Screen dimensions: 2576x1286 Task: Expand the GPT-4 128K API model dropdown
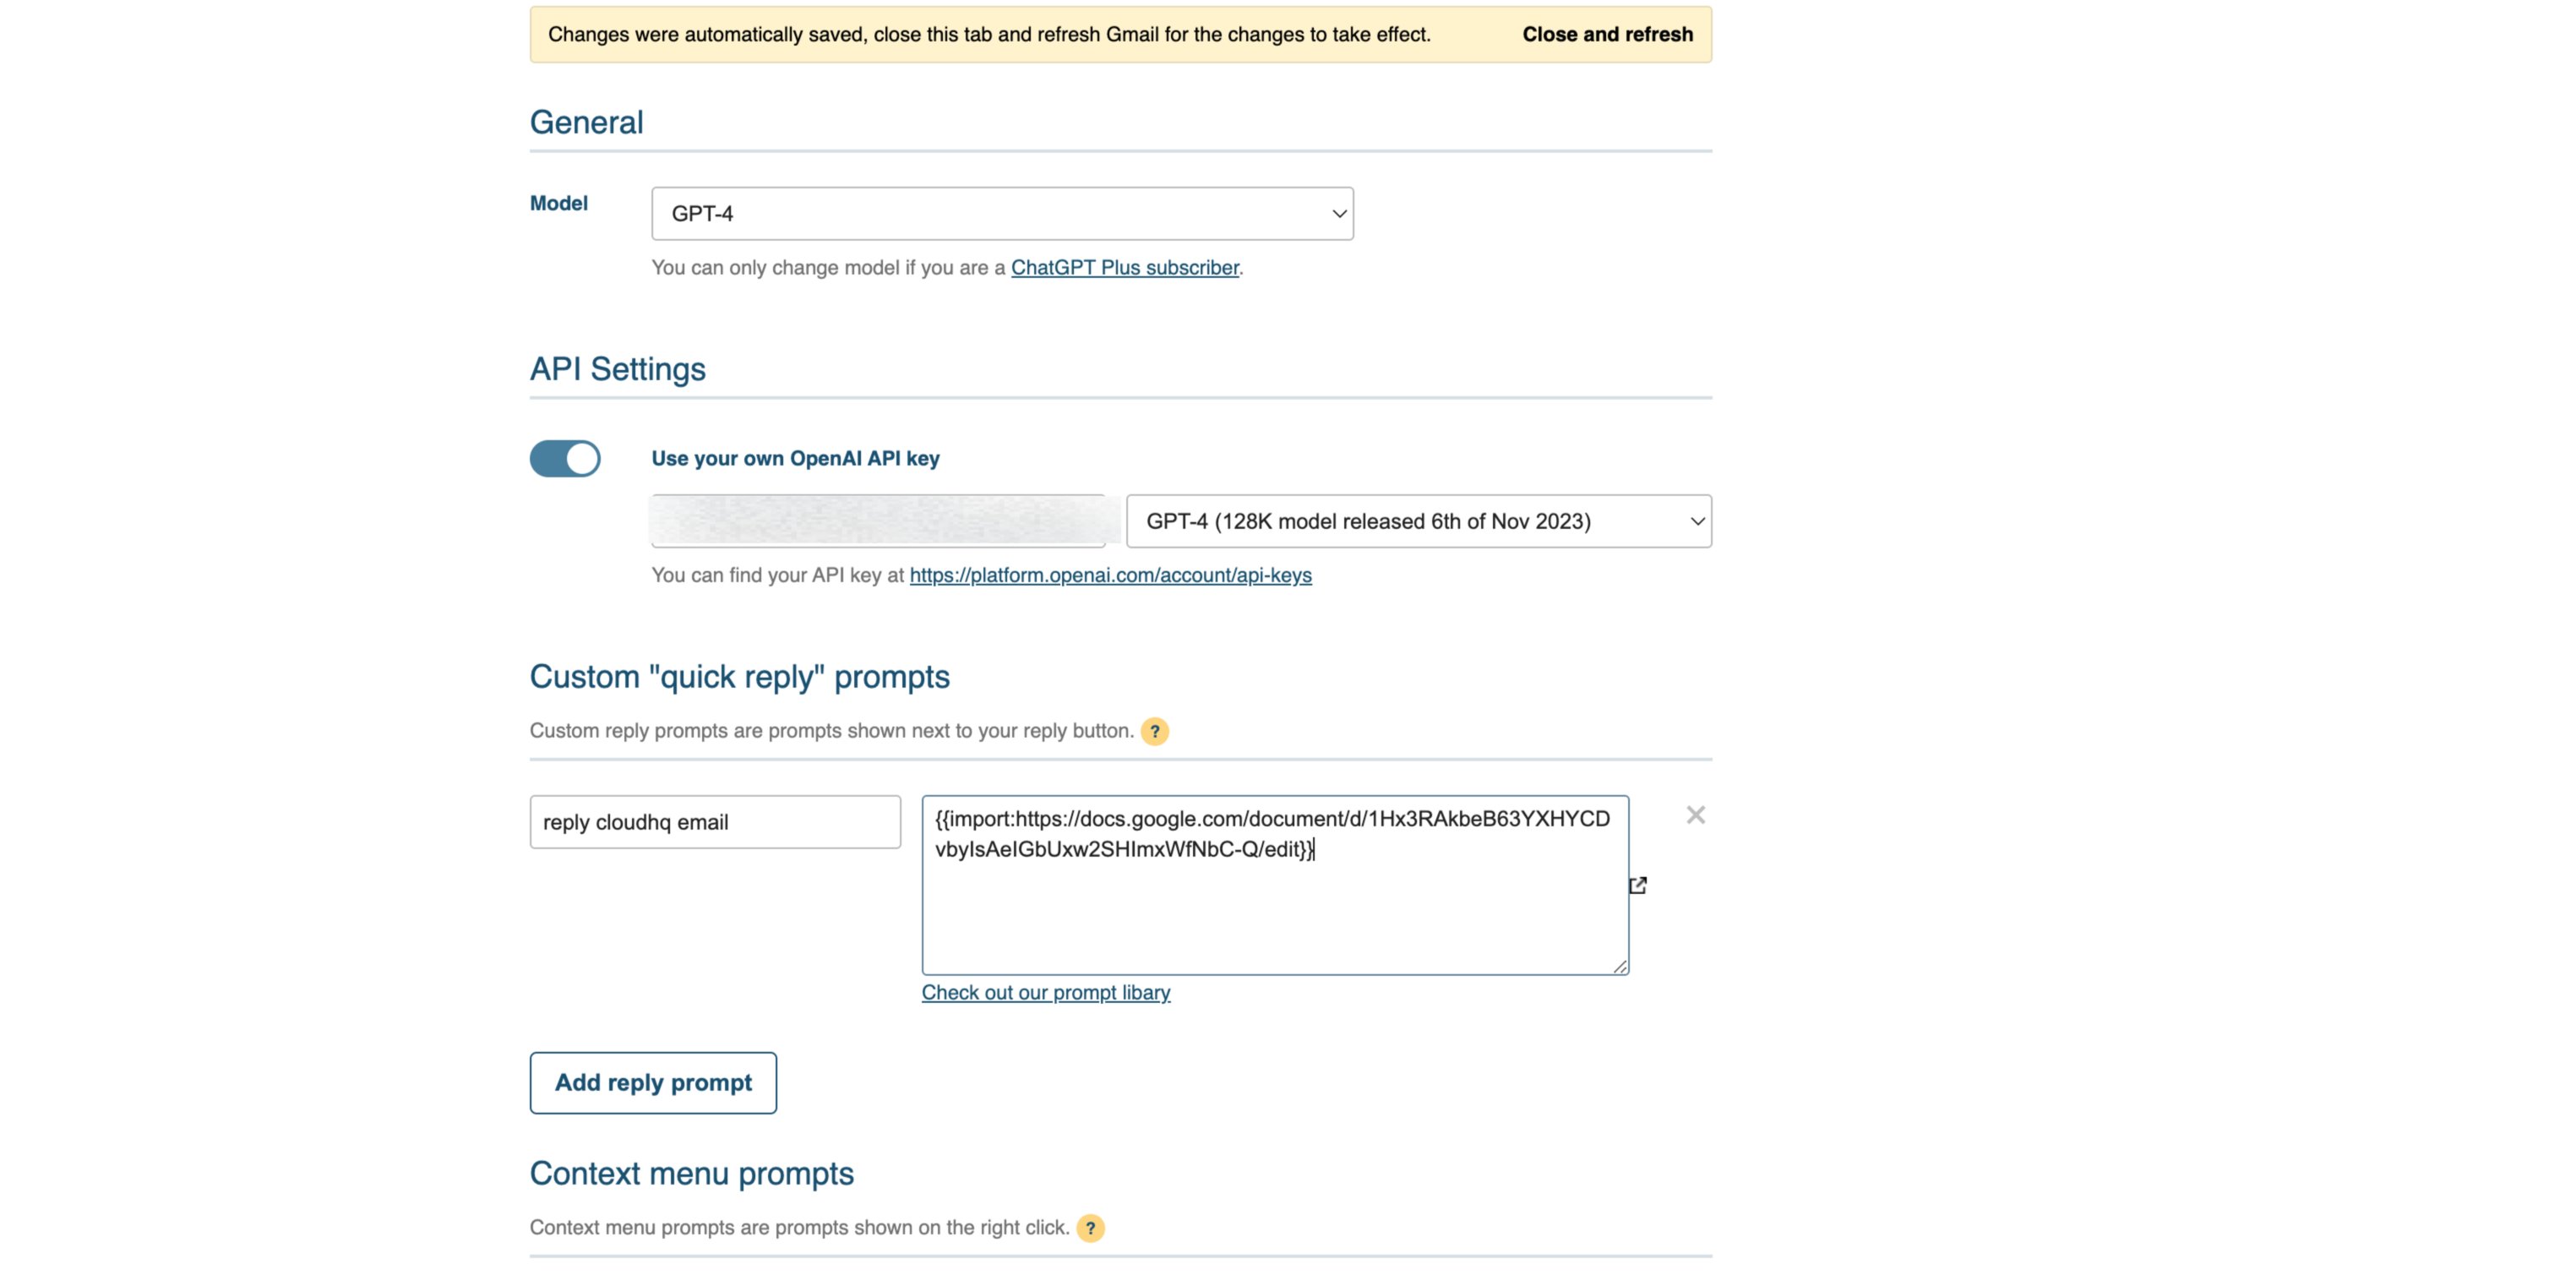(x=1418, y=521)
